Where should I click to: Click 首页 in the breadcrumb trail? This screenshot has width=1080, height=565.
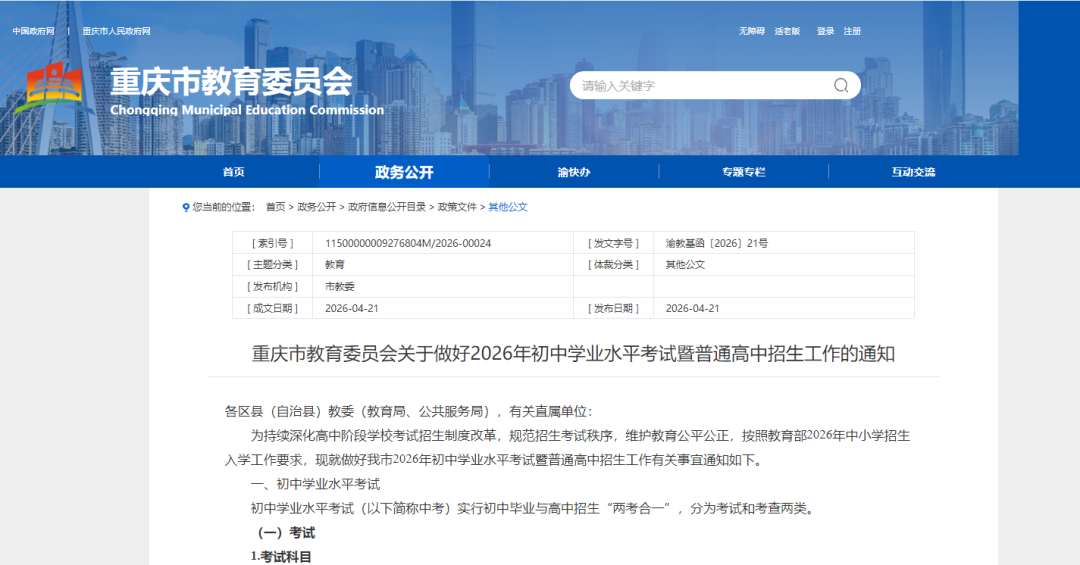pos(275,207)
